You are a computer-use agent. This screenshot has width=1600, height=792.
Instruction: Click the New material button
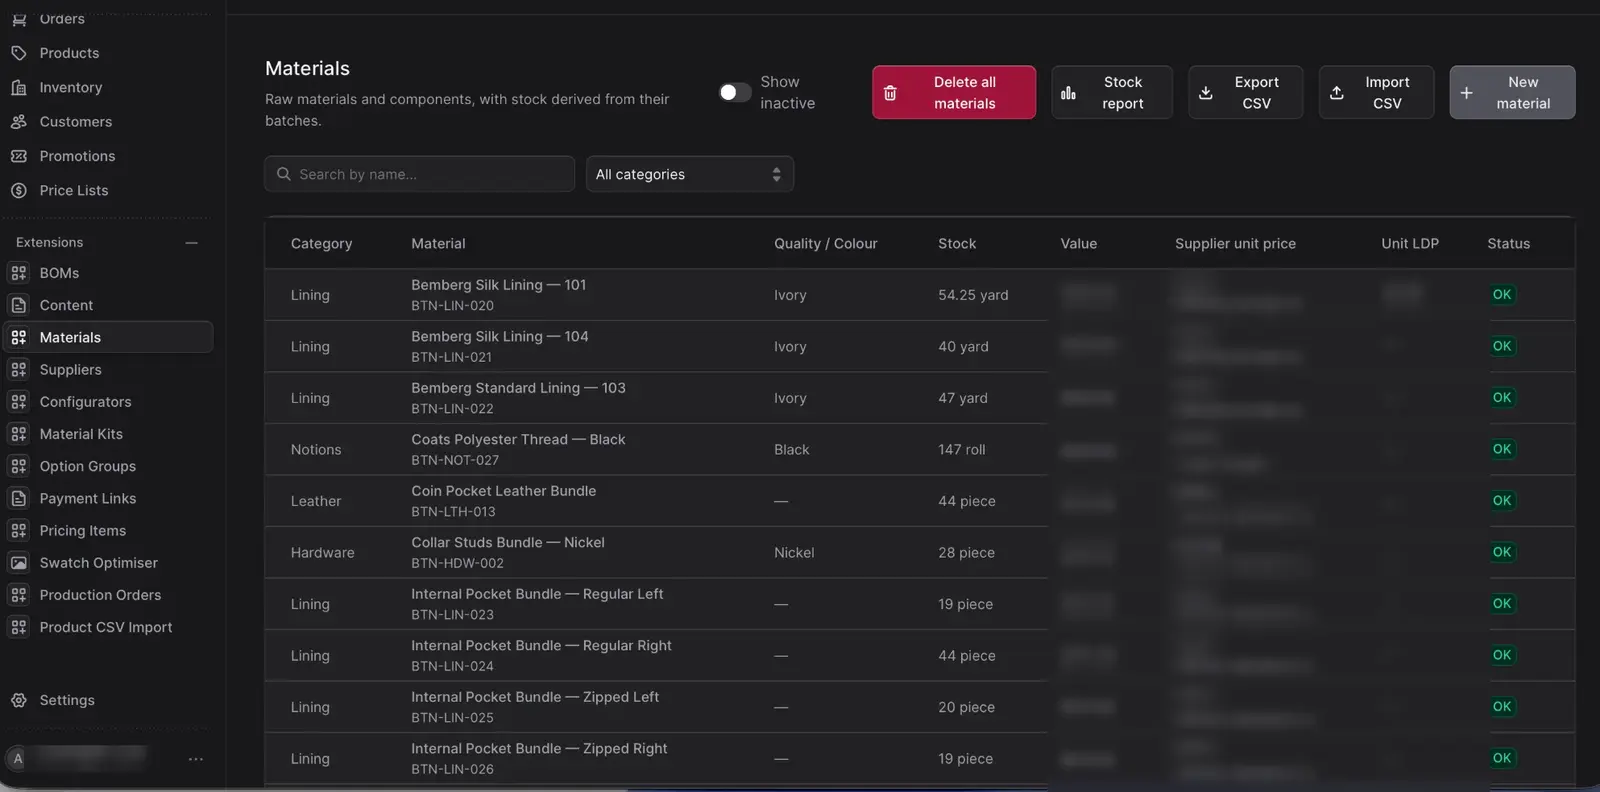(1512, 92)
